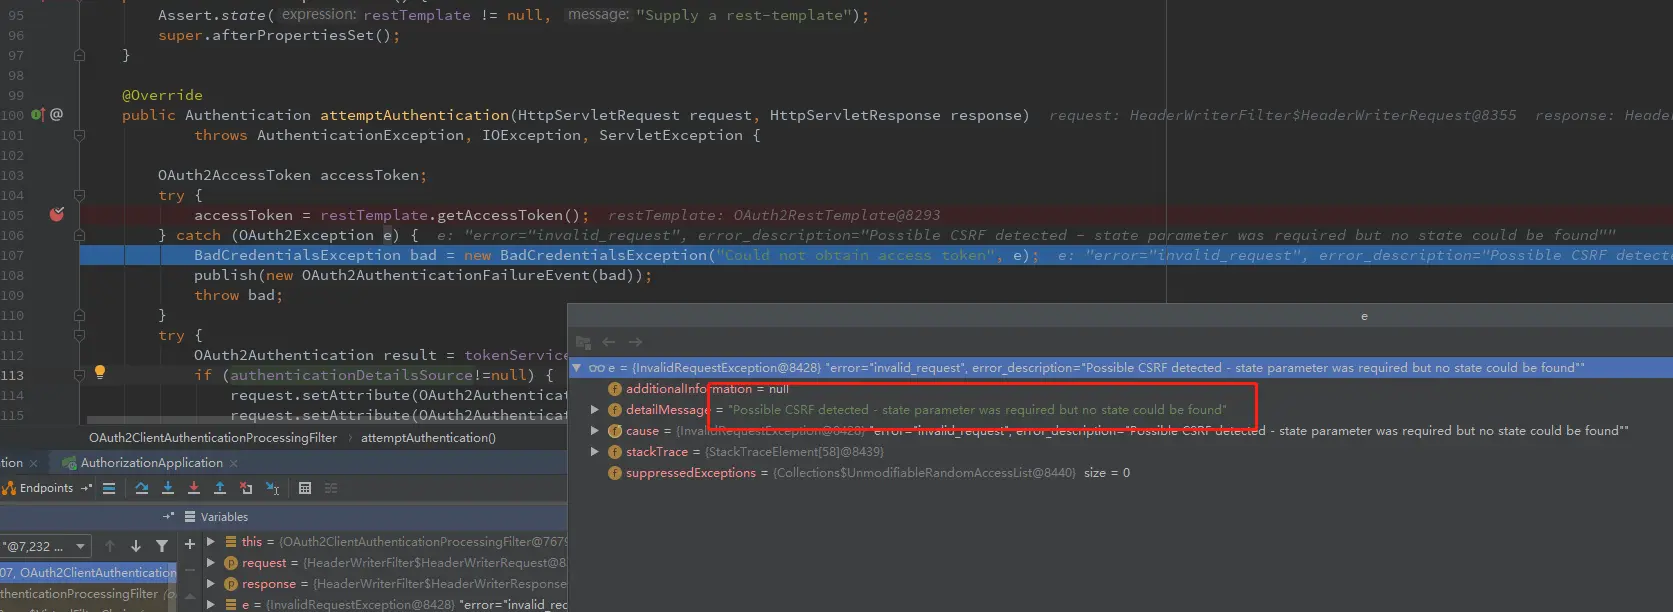Image resolution: width=1673 pixels, height=612 pixels.
Task: Click next frame down arrow
Action: [136, 546]
